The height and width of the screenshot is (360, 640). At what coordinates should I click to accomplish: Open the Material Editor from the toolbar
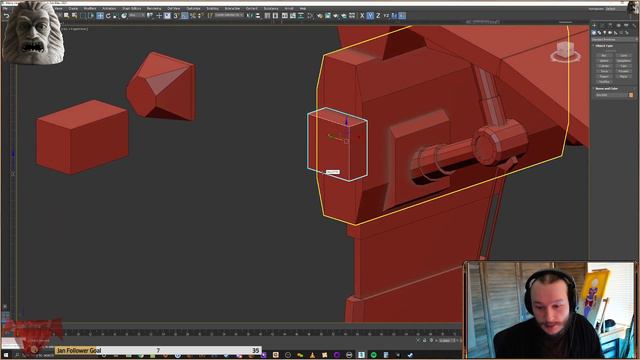[311, 16]
